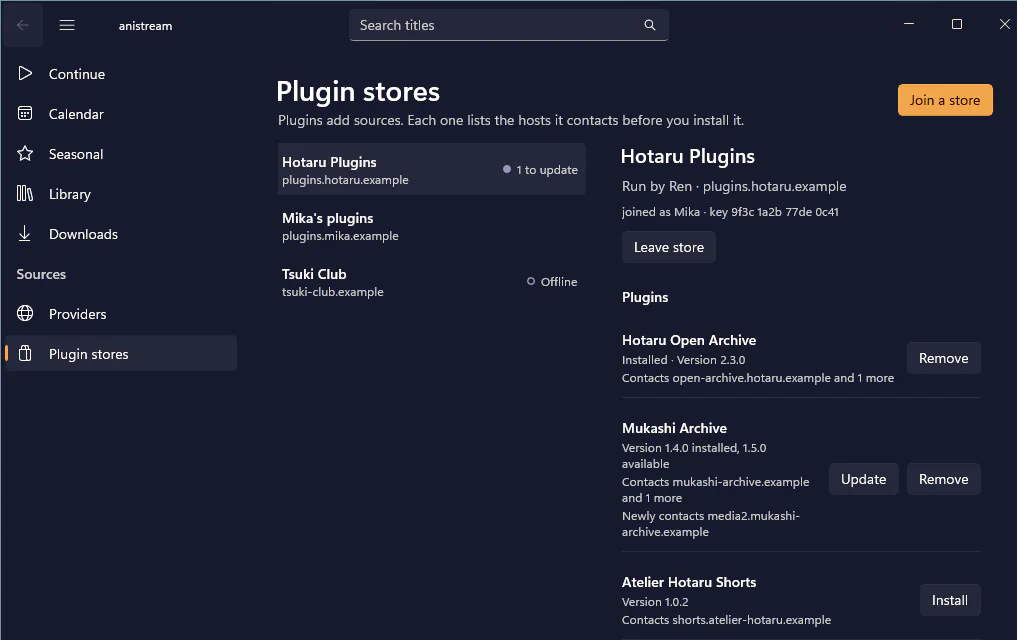Close the anistream window

(x=1004, y=24)
